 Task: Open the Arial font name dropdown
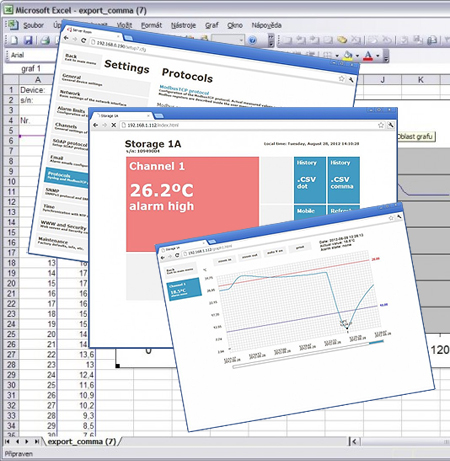32,55
